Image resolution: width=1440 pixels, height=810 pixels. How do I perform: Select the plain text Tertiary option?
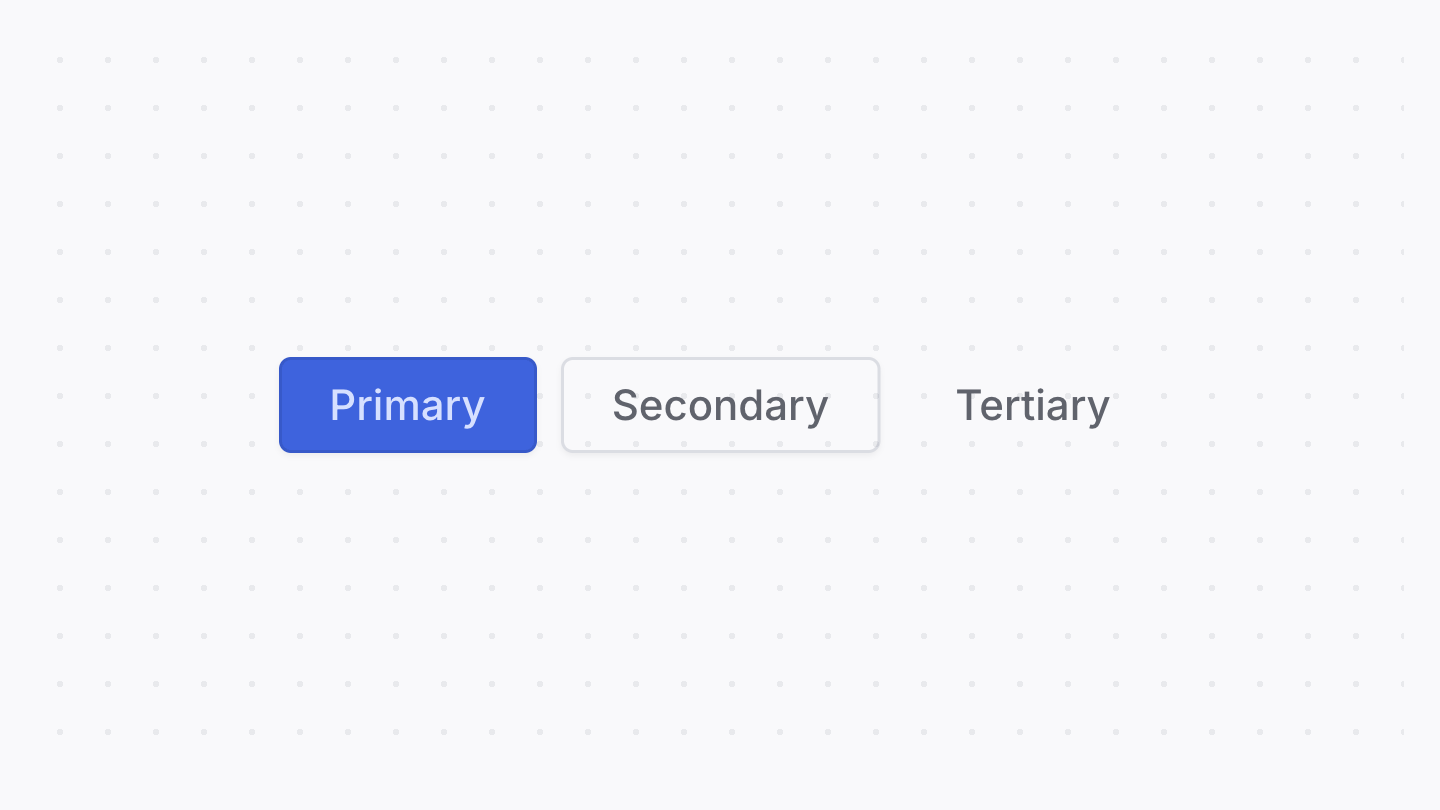pos(1032,405)
